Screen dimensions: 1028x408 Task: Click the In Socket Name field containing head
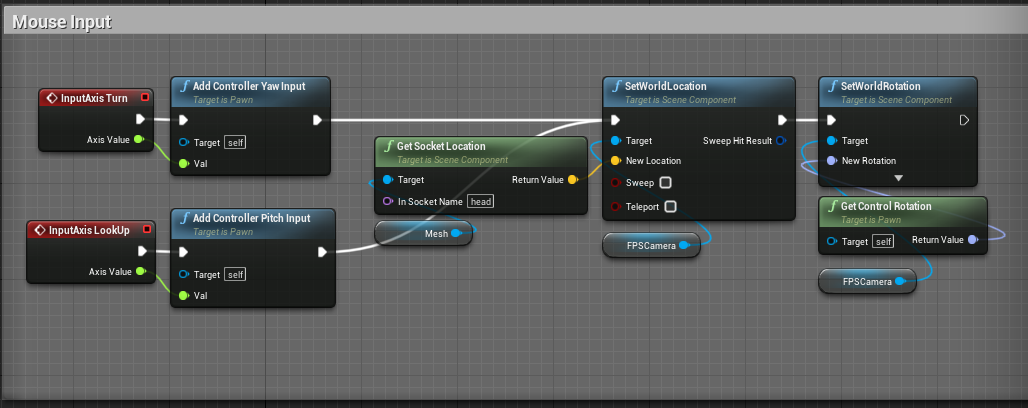[x=481, y=201]
